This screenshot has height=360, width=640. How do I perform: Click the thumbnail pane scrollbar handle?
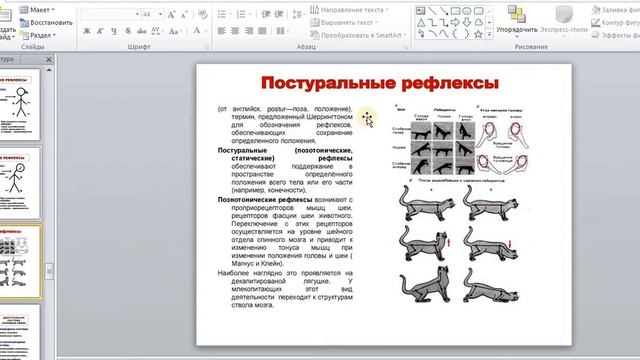pyautogui.click(x=49, y=271)
